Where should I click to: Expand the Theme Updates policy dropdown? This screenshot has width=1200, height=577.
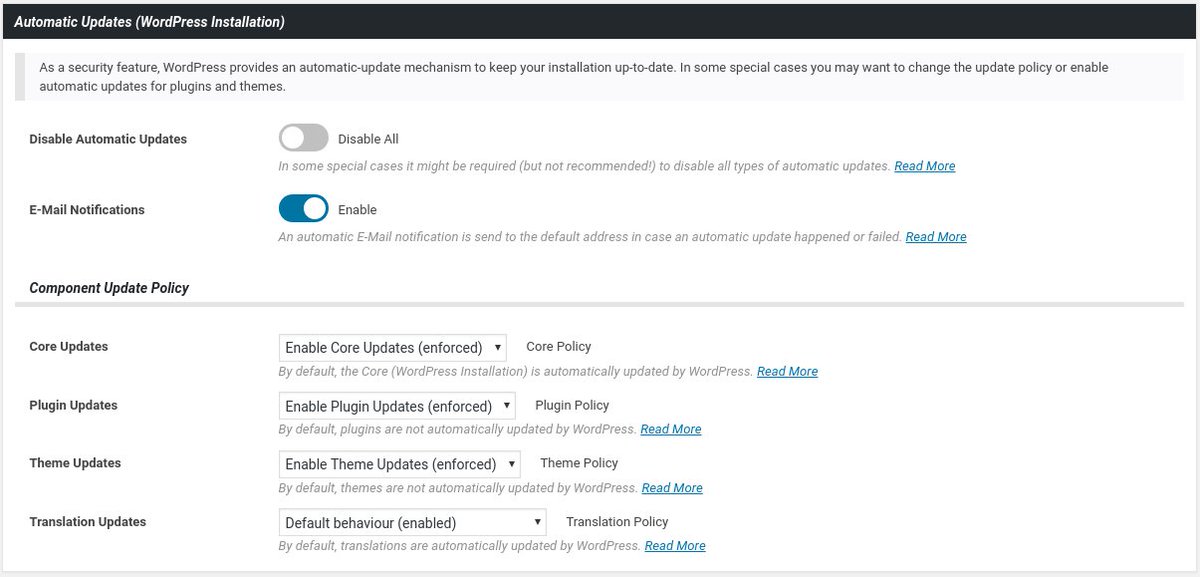[399, 464]
